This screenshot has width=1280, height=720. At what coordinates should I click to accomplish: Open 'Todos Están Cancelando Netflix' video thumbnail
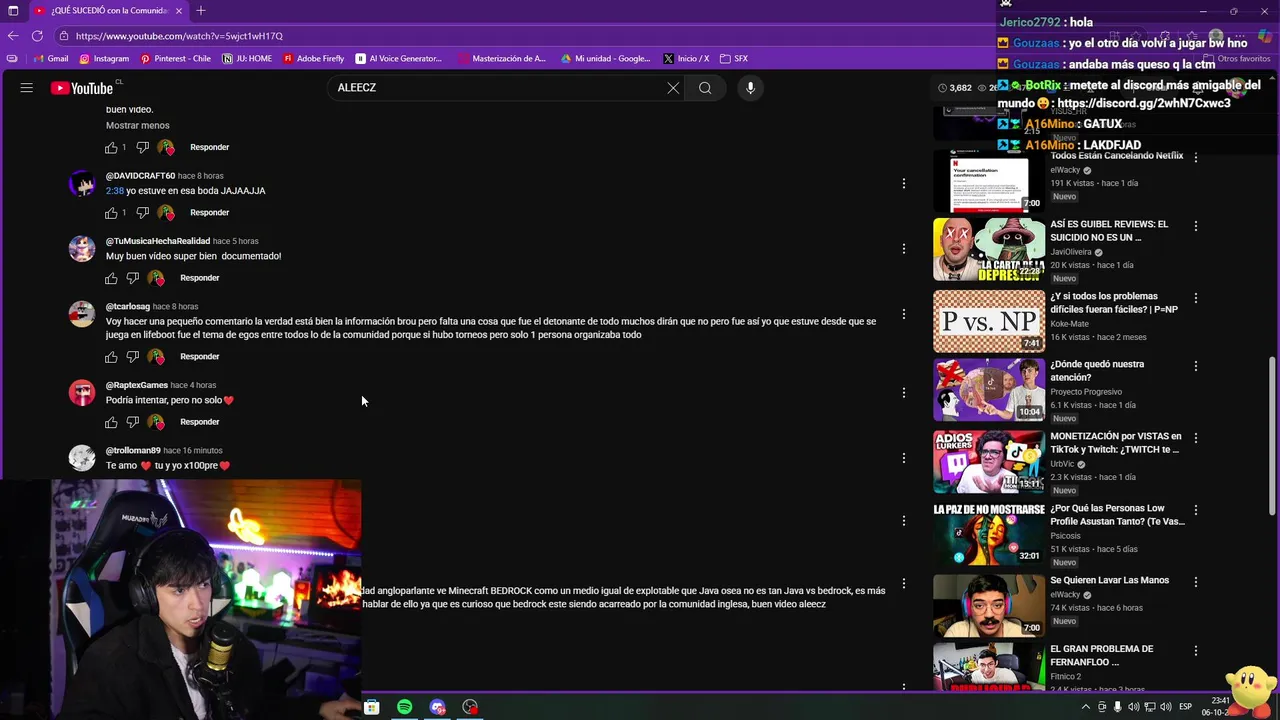989,181
